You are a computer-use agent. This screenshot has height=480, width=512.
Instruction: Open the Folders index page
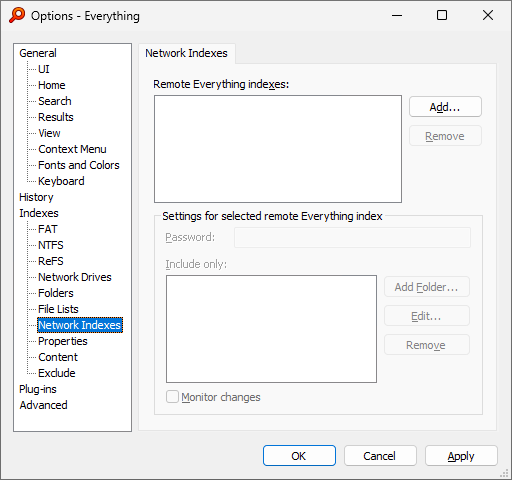56,293
